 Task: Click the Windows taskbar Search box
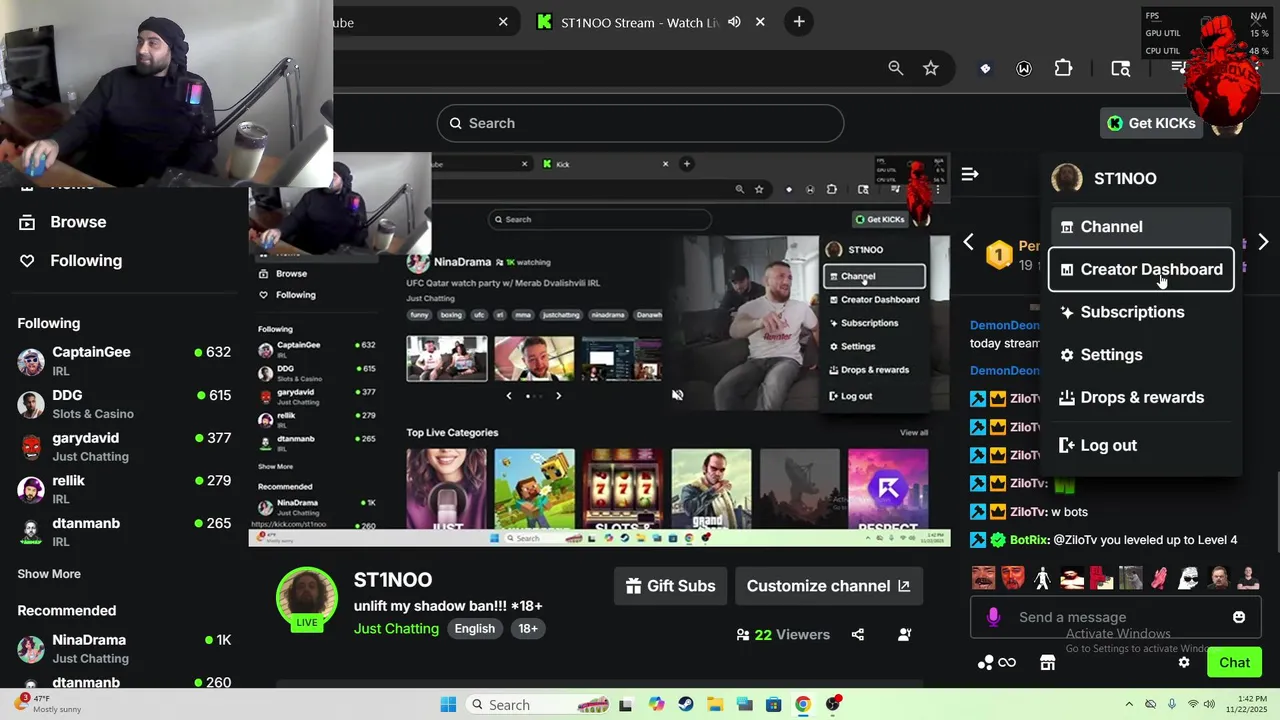pos(540,704)
